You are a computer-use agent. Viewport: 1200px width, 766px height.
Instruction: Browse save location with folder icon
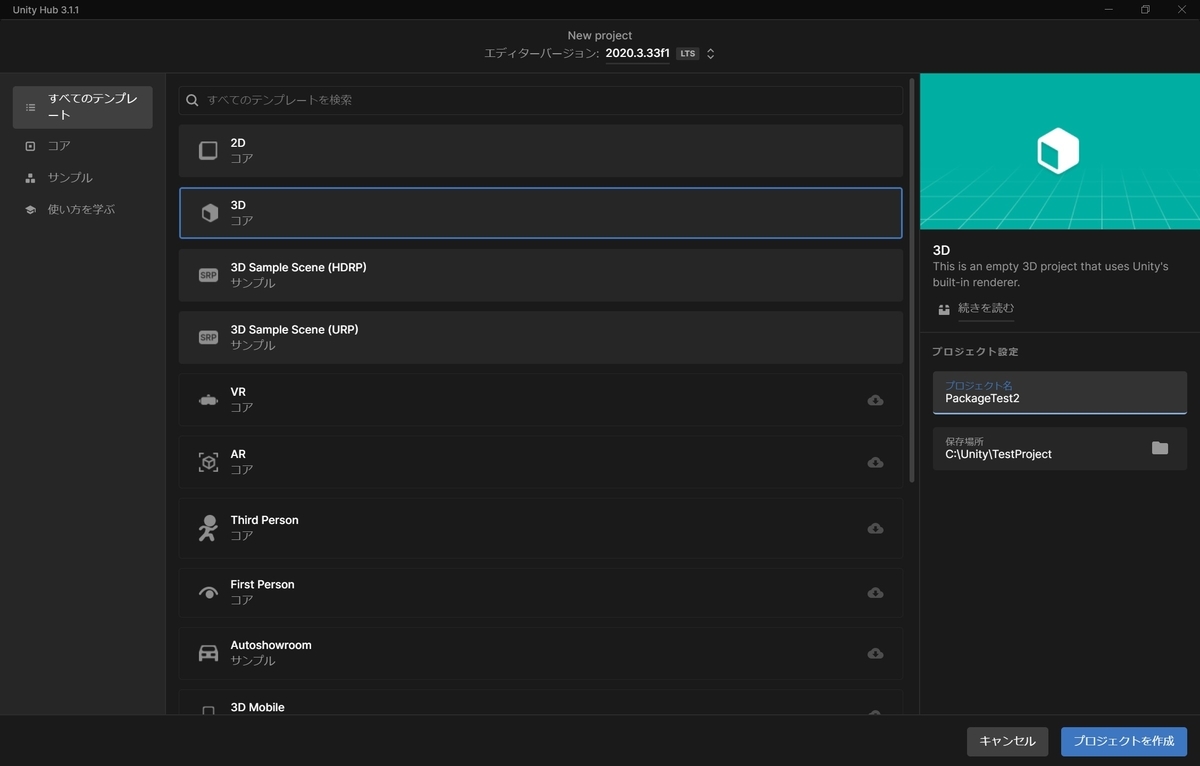[1160, 448]
